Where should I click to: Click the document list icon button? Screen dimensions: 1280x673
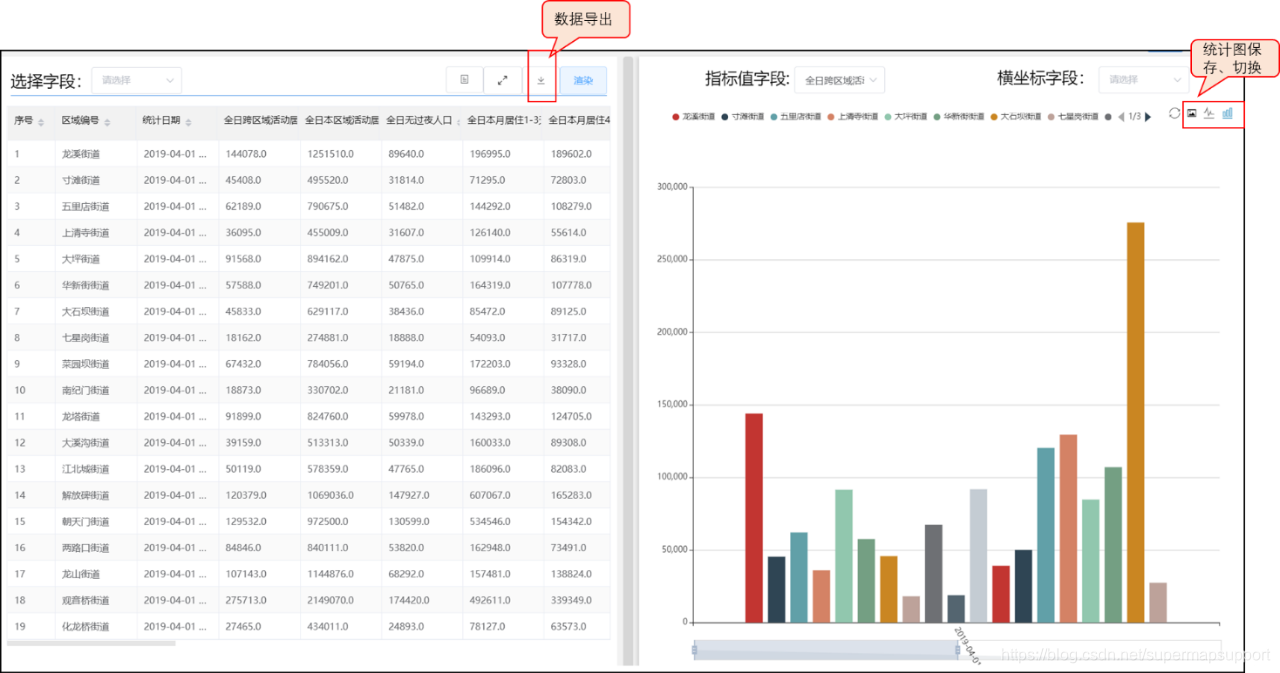pyautogui.click(x=464, y=80)
